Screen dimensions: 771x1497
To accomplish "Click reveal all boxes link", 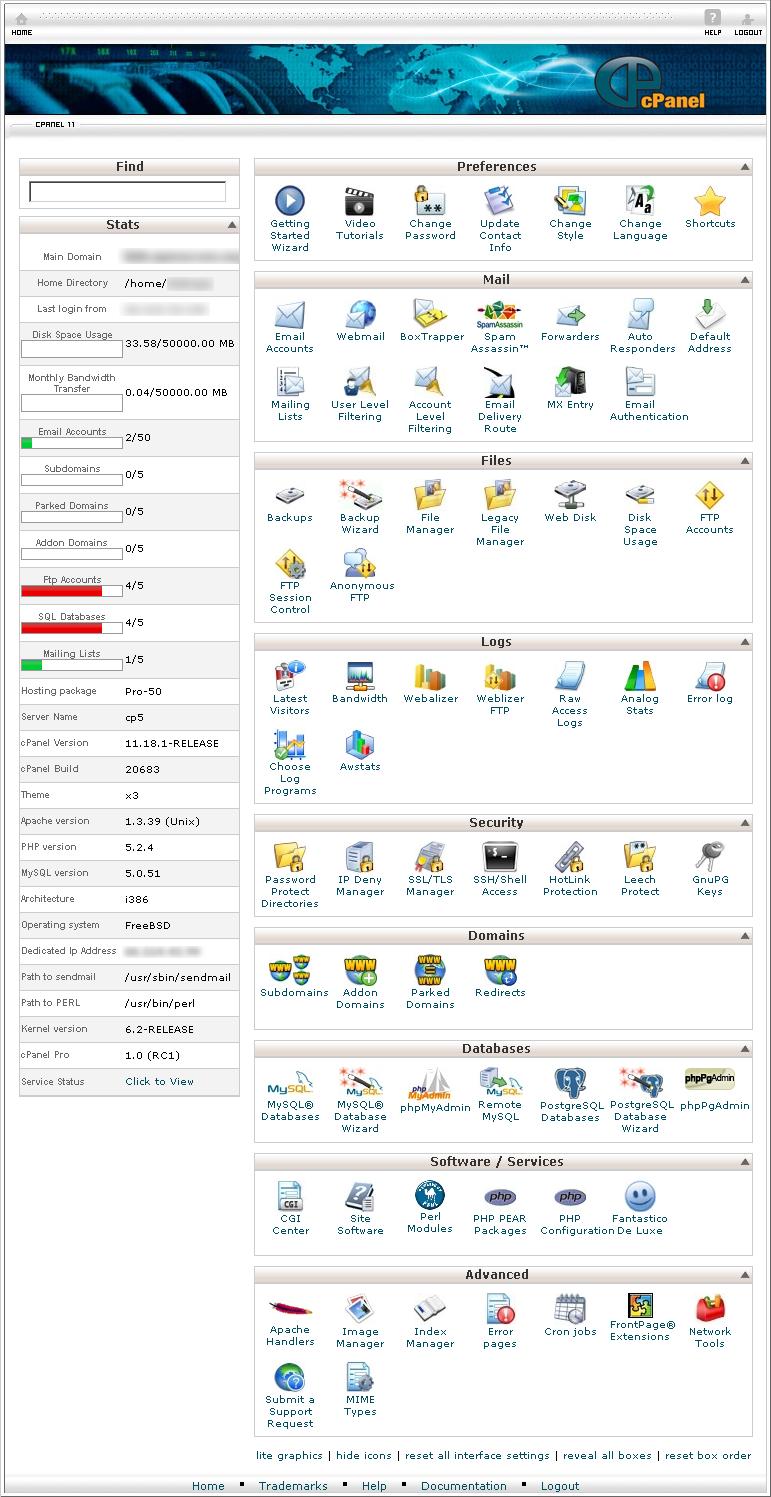I will coord(607,1455).
